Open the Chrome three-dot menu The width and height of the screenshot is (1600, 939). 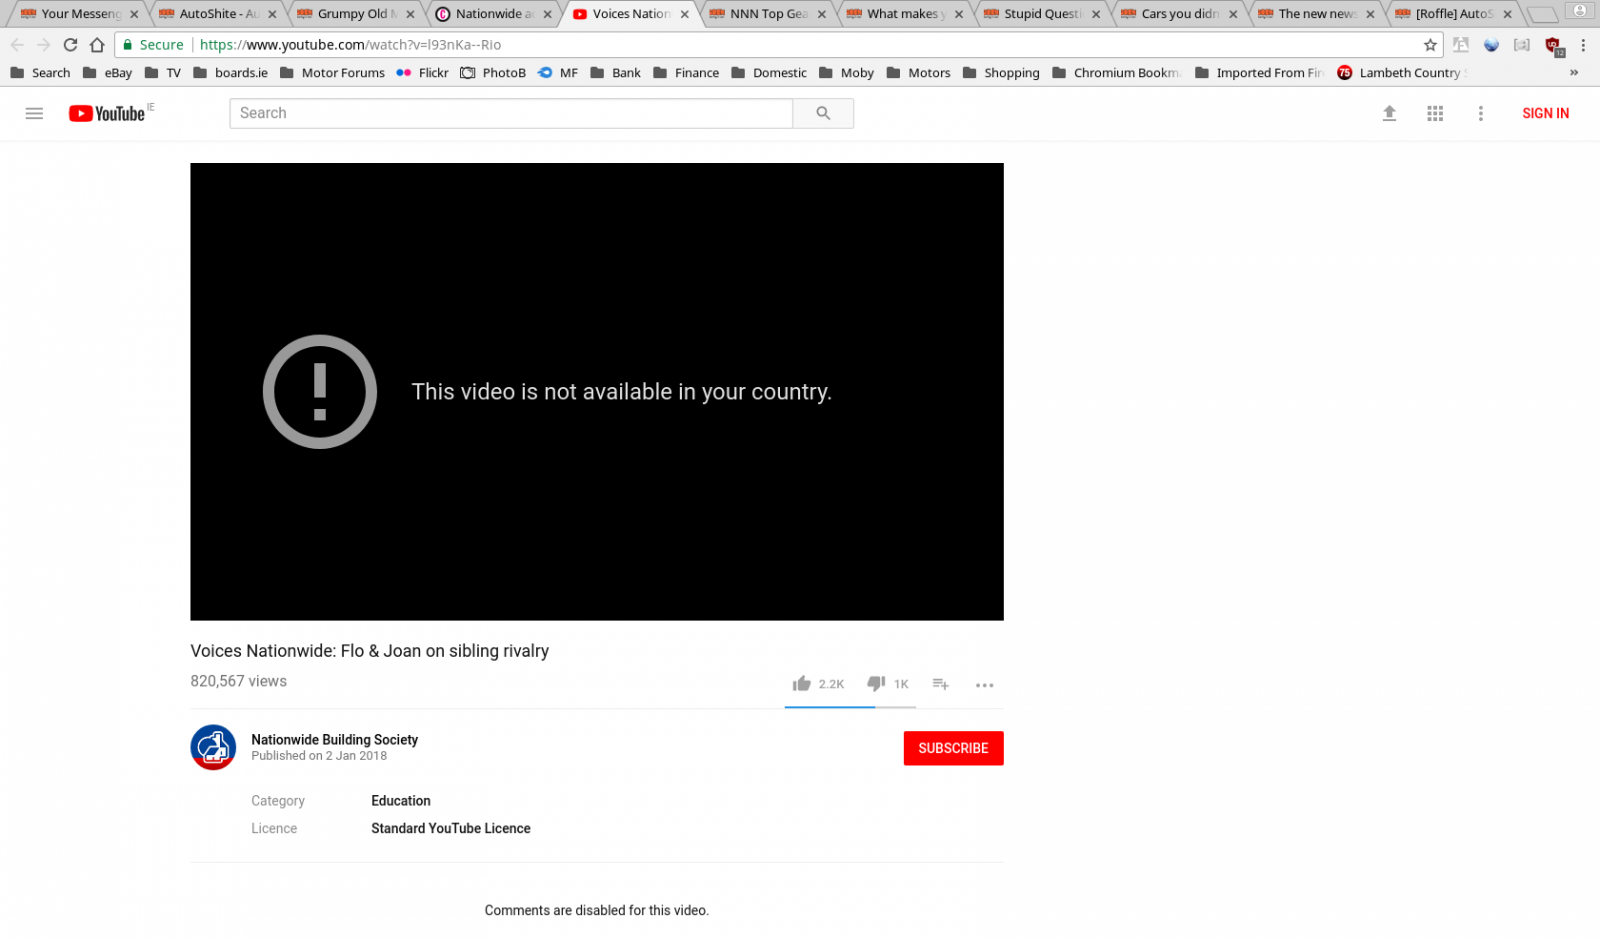[x=1583, y=45]
